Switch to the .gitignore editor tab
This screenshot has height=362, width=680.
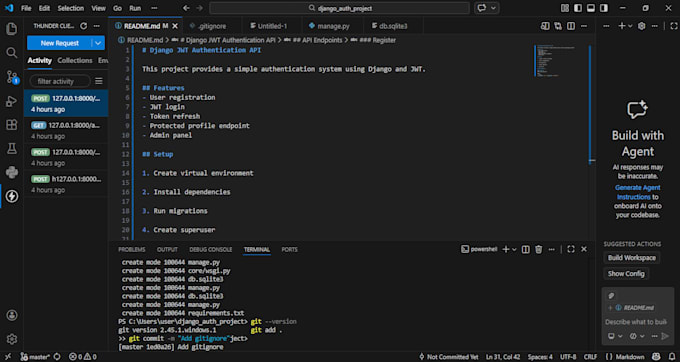point(211,26)
